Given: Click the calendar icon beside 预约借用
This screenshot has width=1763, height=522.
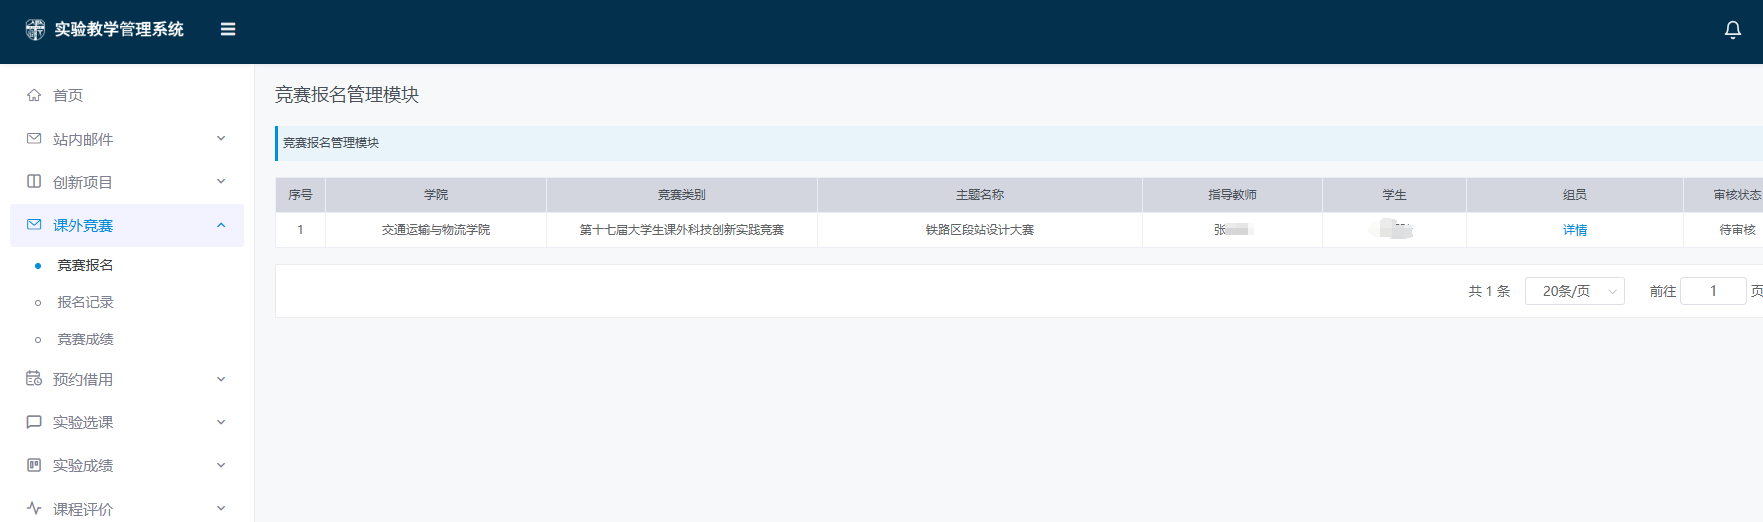Looking at the screenshot, I should pos(34,379).
